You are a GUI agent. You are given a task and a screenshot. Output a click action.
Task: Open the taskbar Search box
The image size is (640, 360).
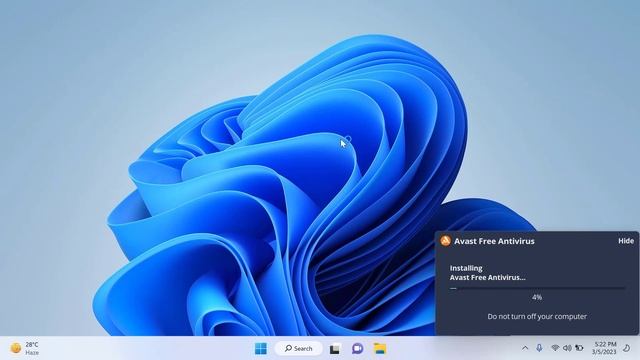click(x=298, y=349)
